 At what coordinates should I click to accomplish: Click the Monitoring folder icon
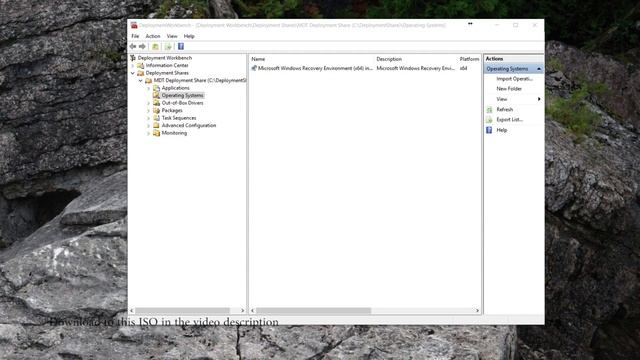coord(156,133)
